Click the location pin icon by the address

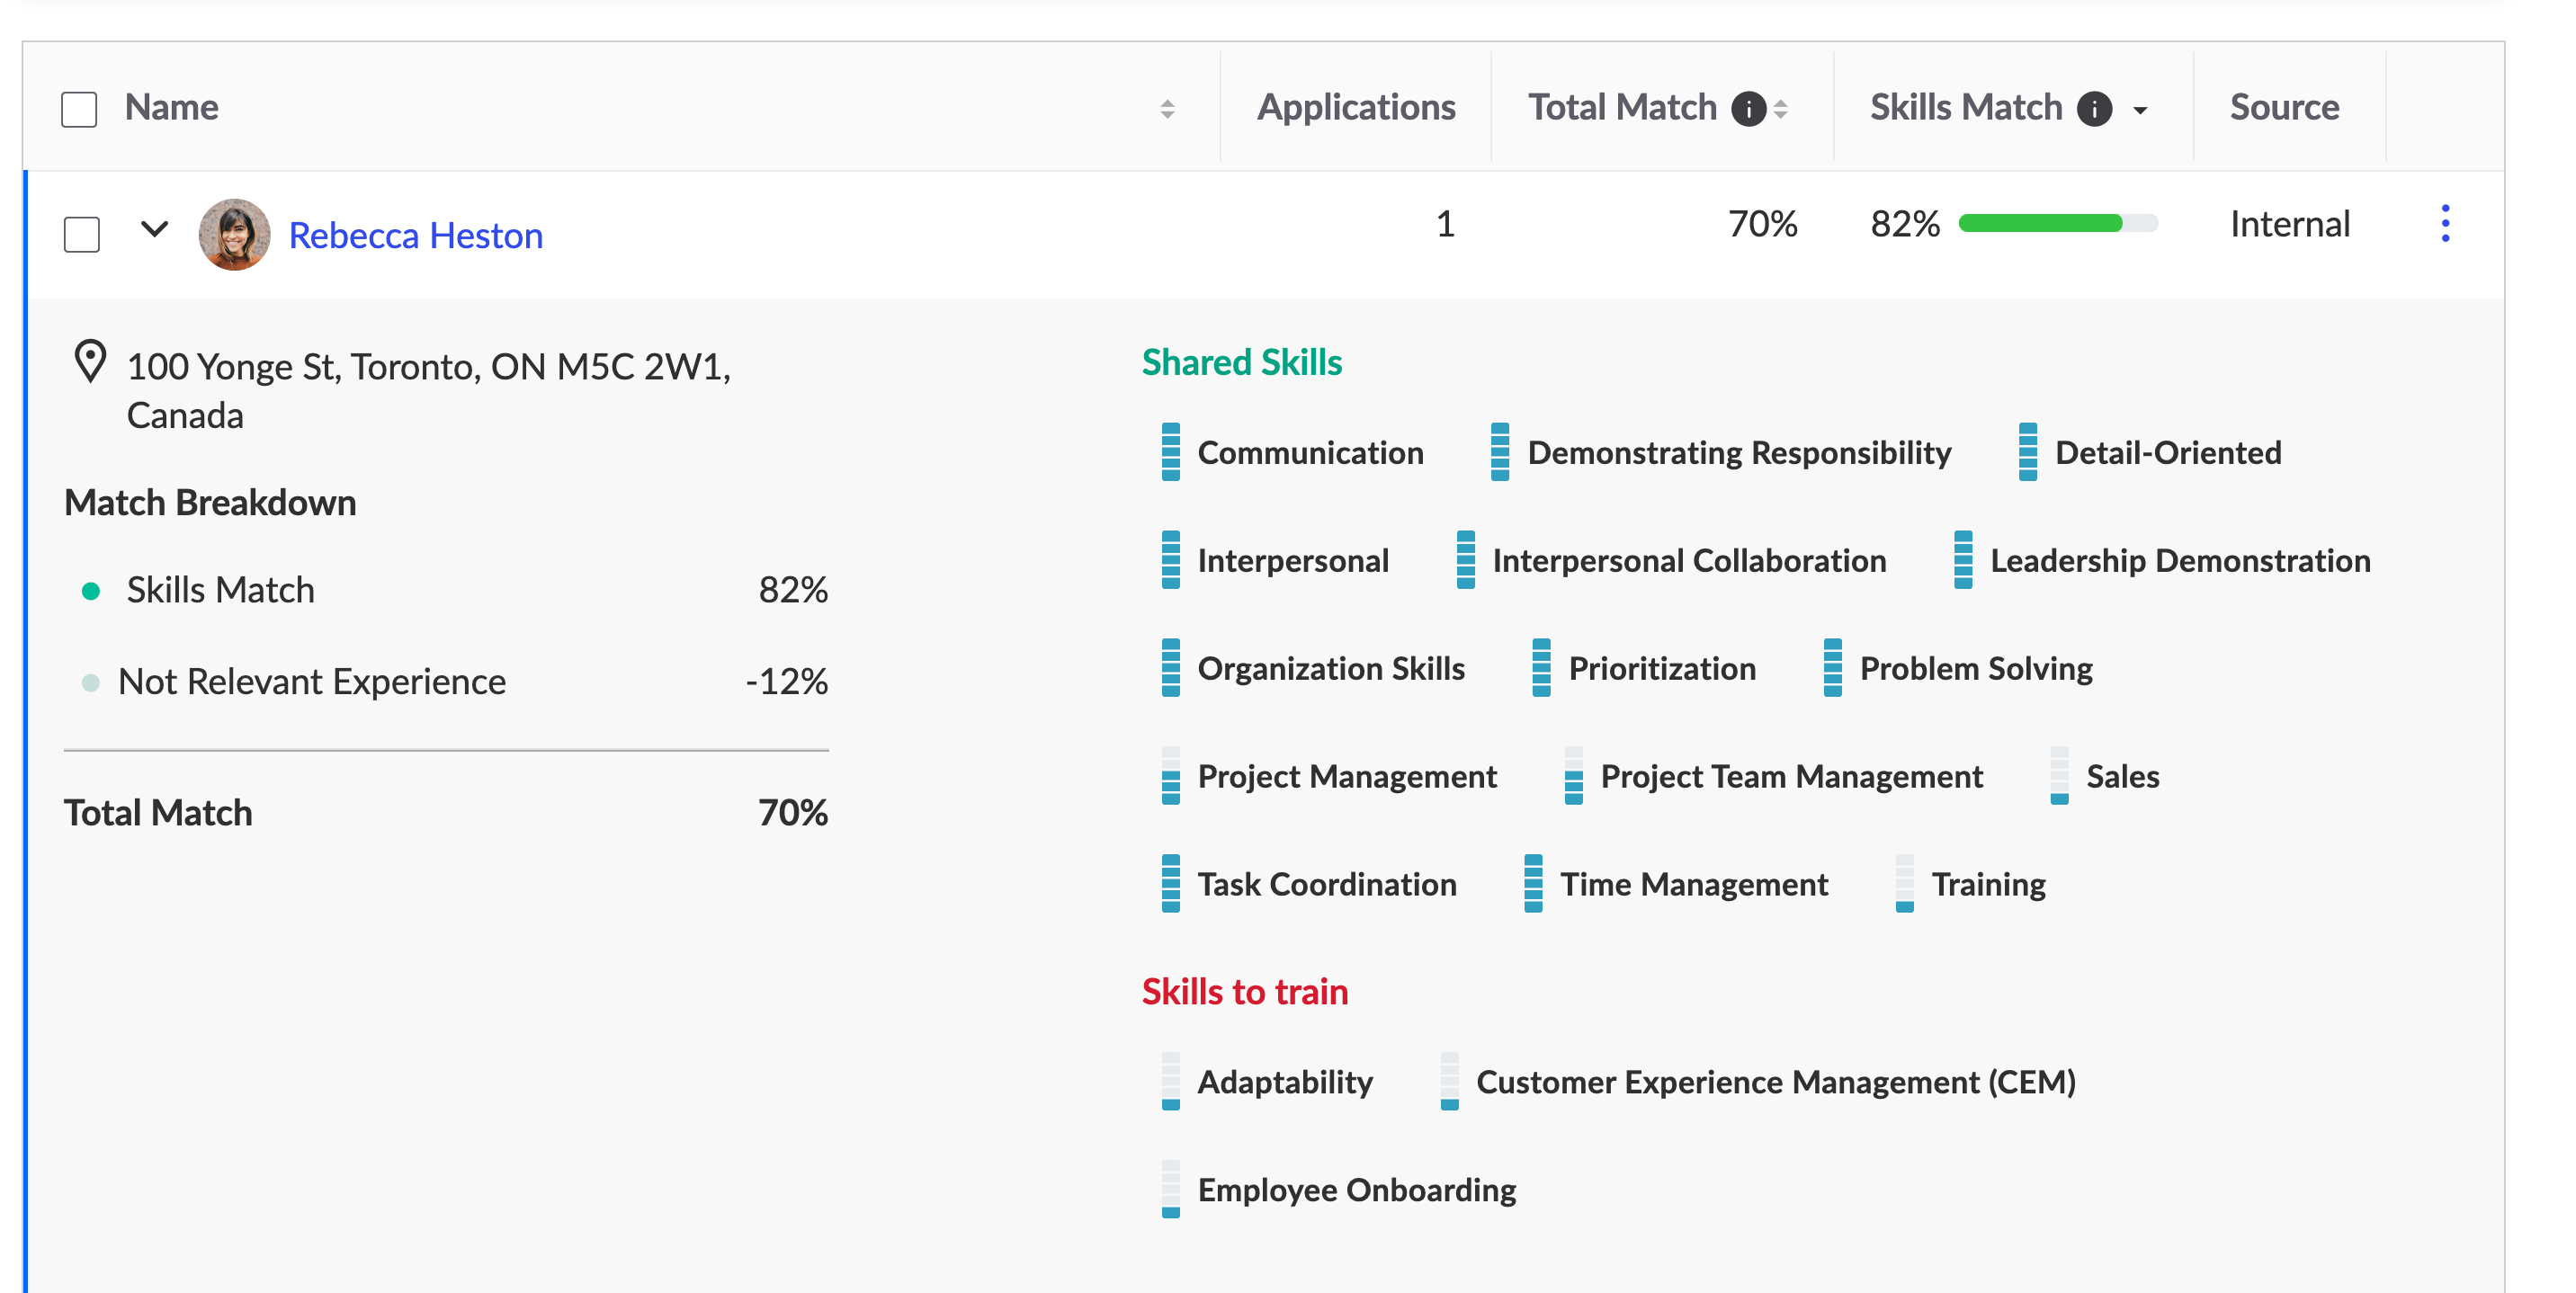[x=91, y=362]
